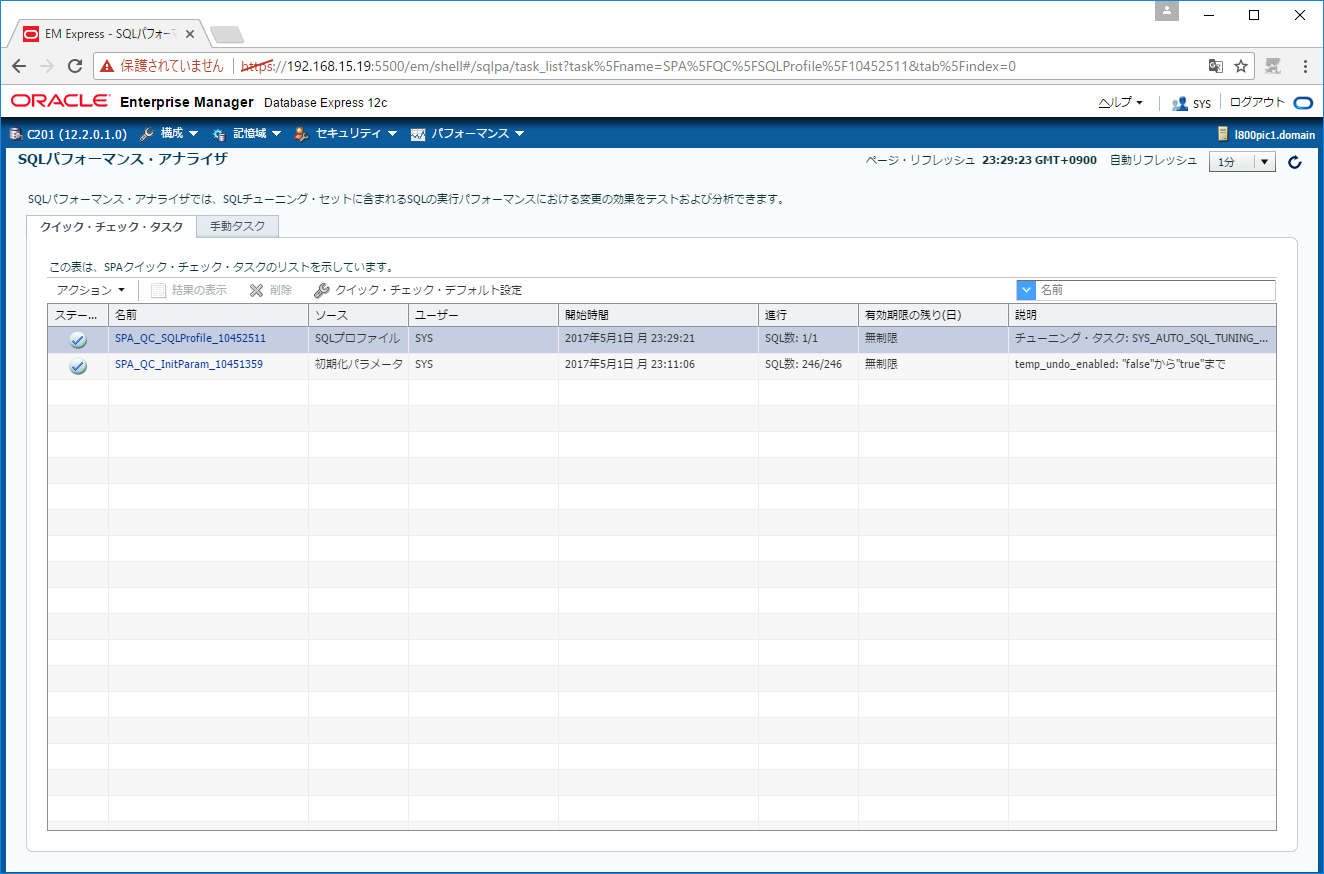This screenshot has height=874, width=1324.
Task: Open the セキュリティ menu
Action: point(346,134)
